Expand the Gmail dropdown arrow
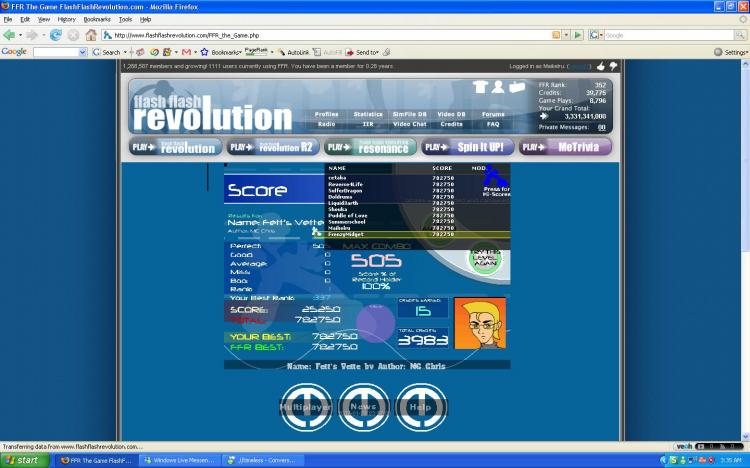The height and width of the screenshot is (468, 750). [195, 52]
